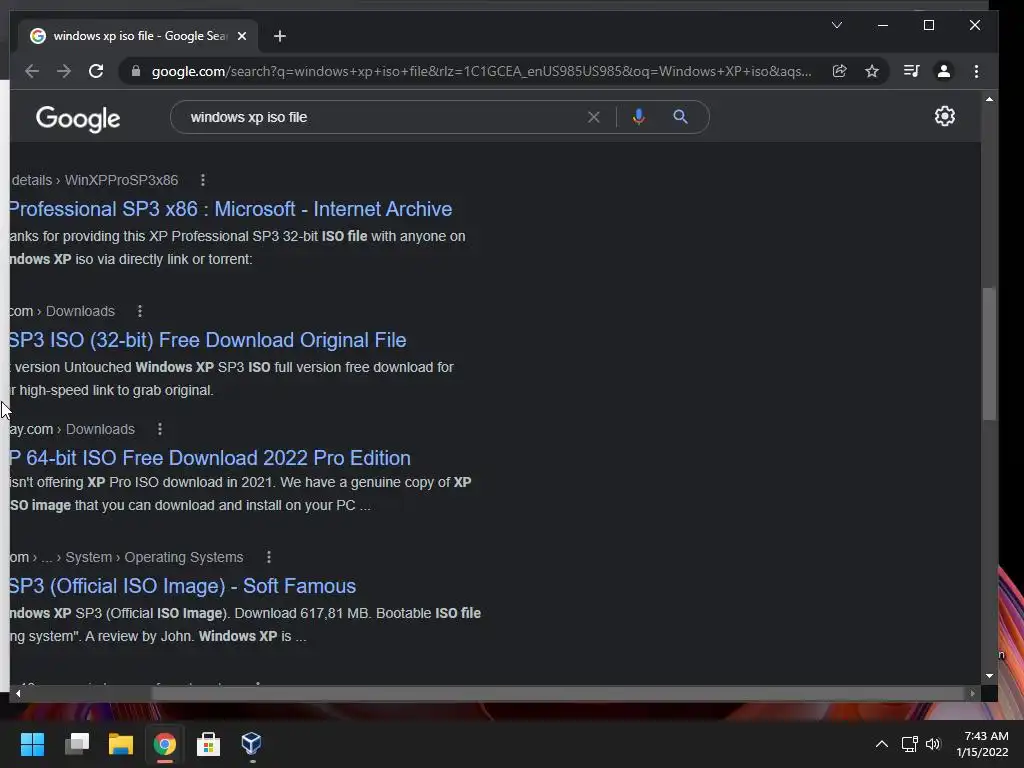Open Google quick settings gear
This screenshot has width=1024, height=768.
coord(944,116)
